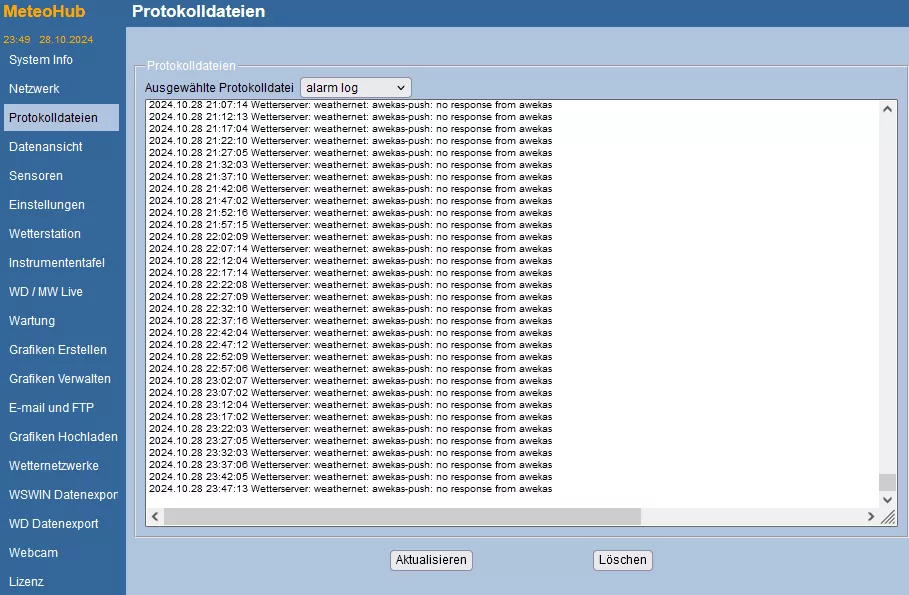Click the Löschen button
The image size is (909, 595).
[623, 560]
